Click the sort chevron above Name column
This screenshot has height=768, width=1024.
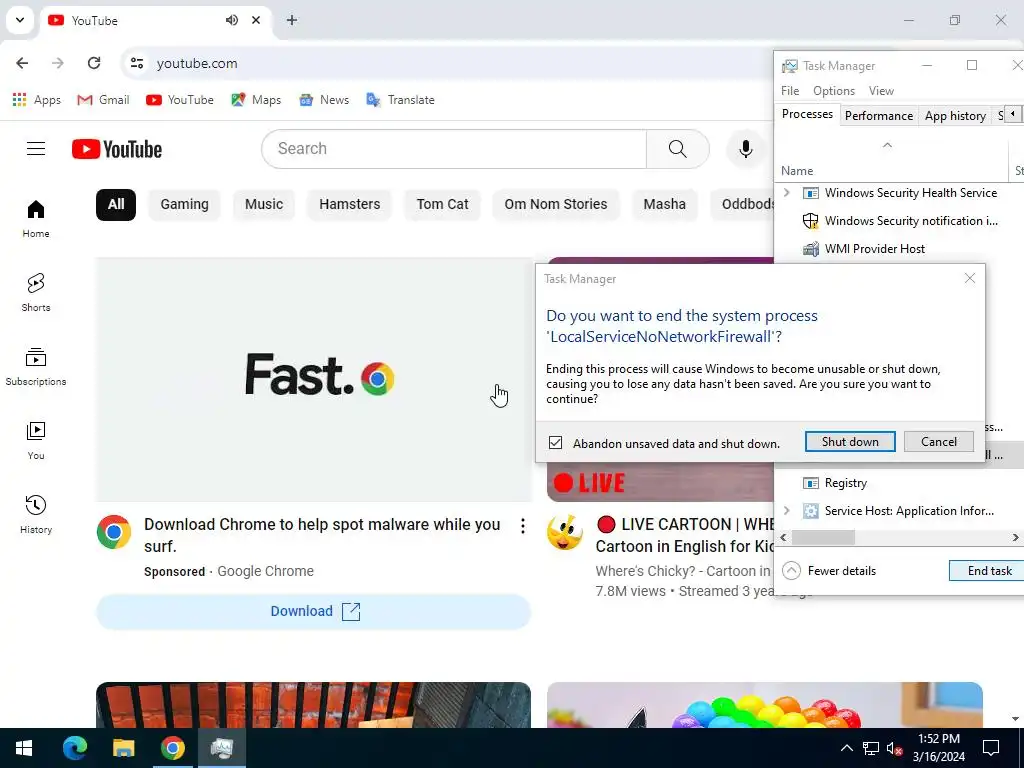point(887,145)
